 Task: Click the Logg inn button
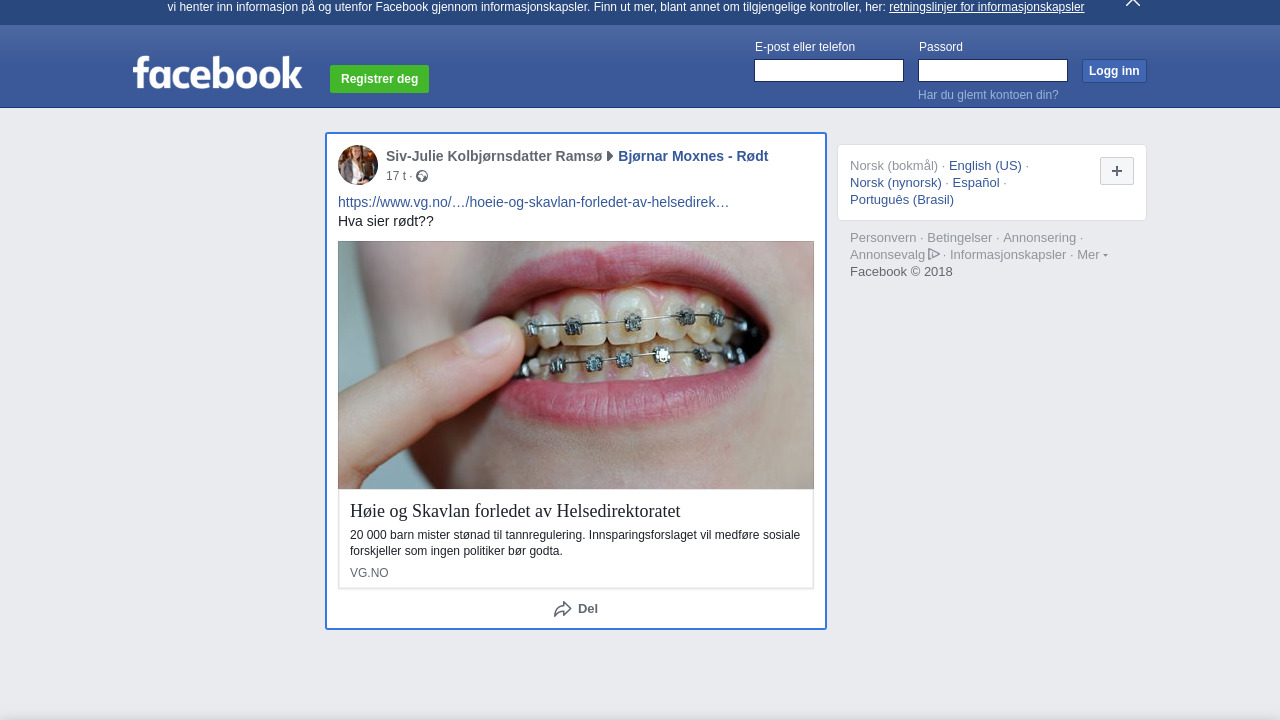(x=1114, y=71)
